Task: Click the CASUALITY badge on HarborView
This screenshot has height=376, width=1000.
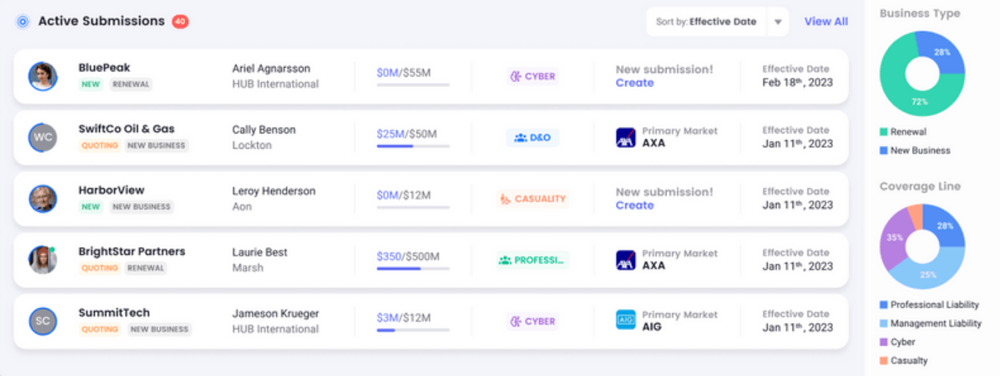Action: click(x=533, y=199)
